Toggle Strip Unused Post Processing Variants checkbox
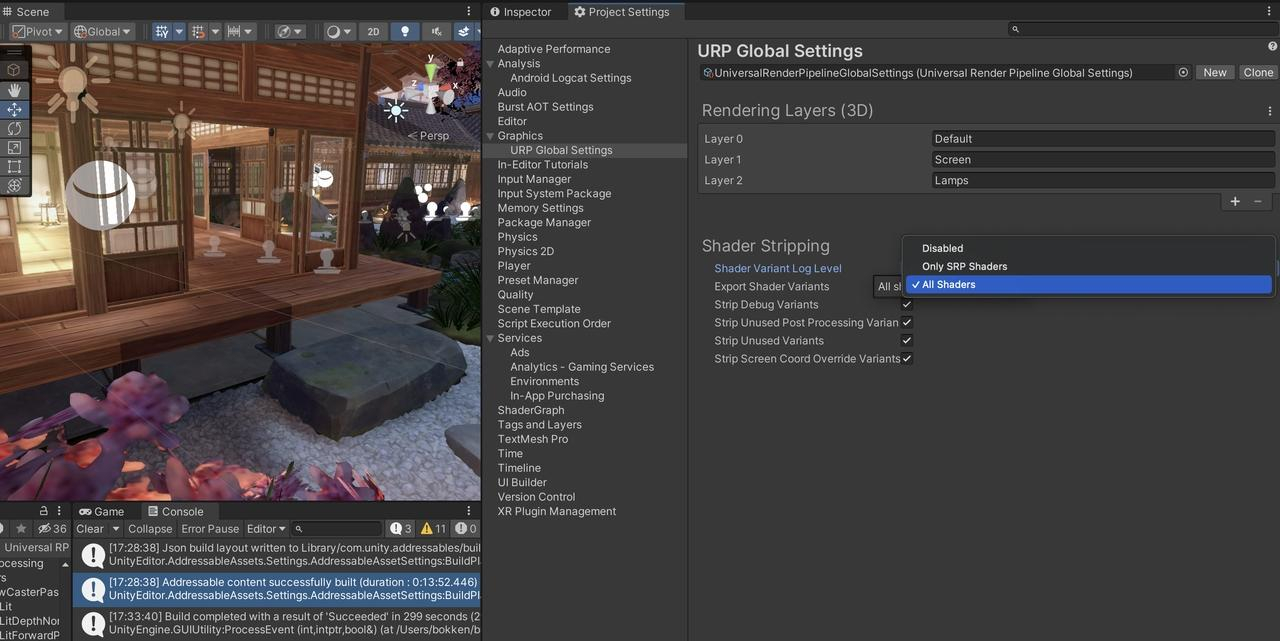The image size is (1280, 641). pyautogui.click(x=907, y=322)
